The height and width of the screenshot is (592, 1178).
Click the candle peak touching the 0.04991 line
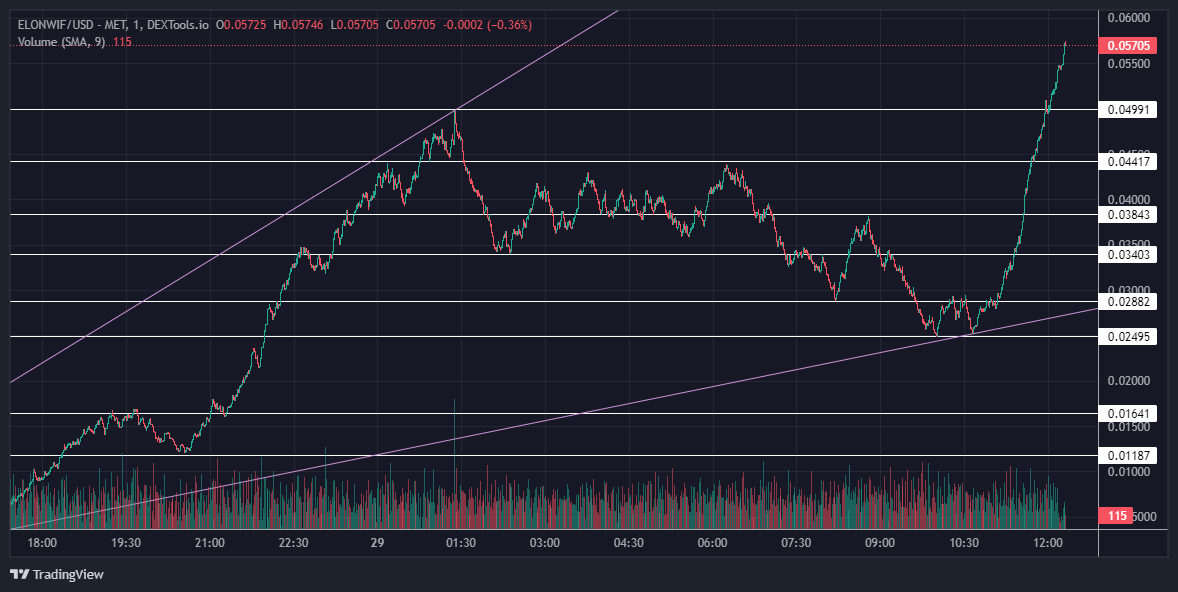coord(455,113)
